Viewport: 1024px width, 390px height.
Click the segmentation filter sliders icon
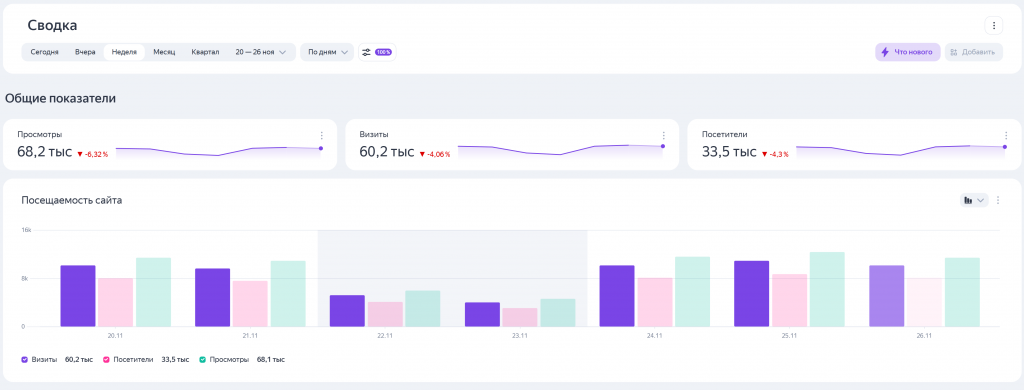(366, 52)
